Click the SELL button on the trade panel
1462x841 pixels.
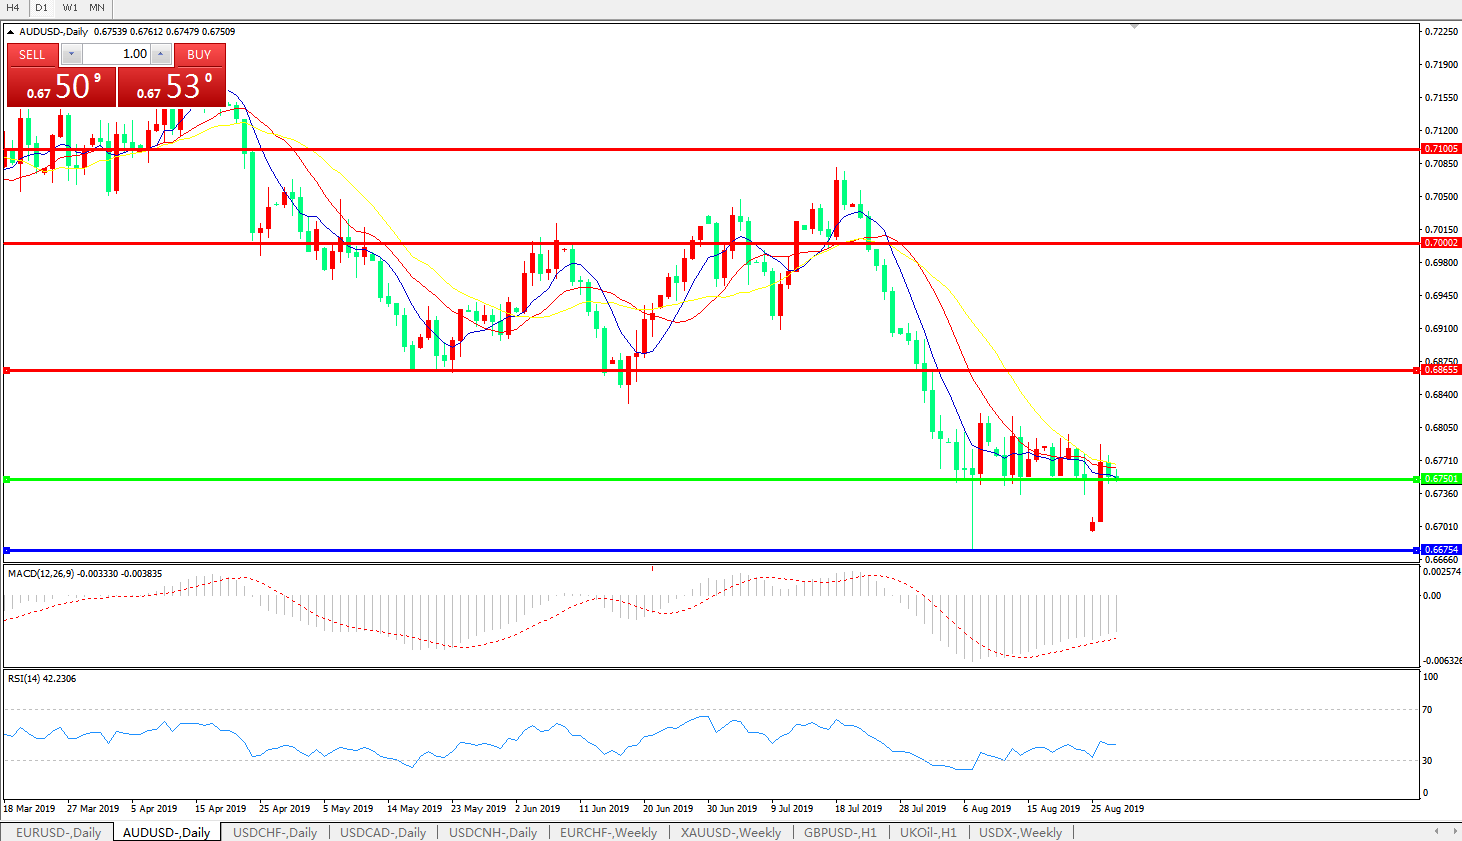coord(32,54)
